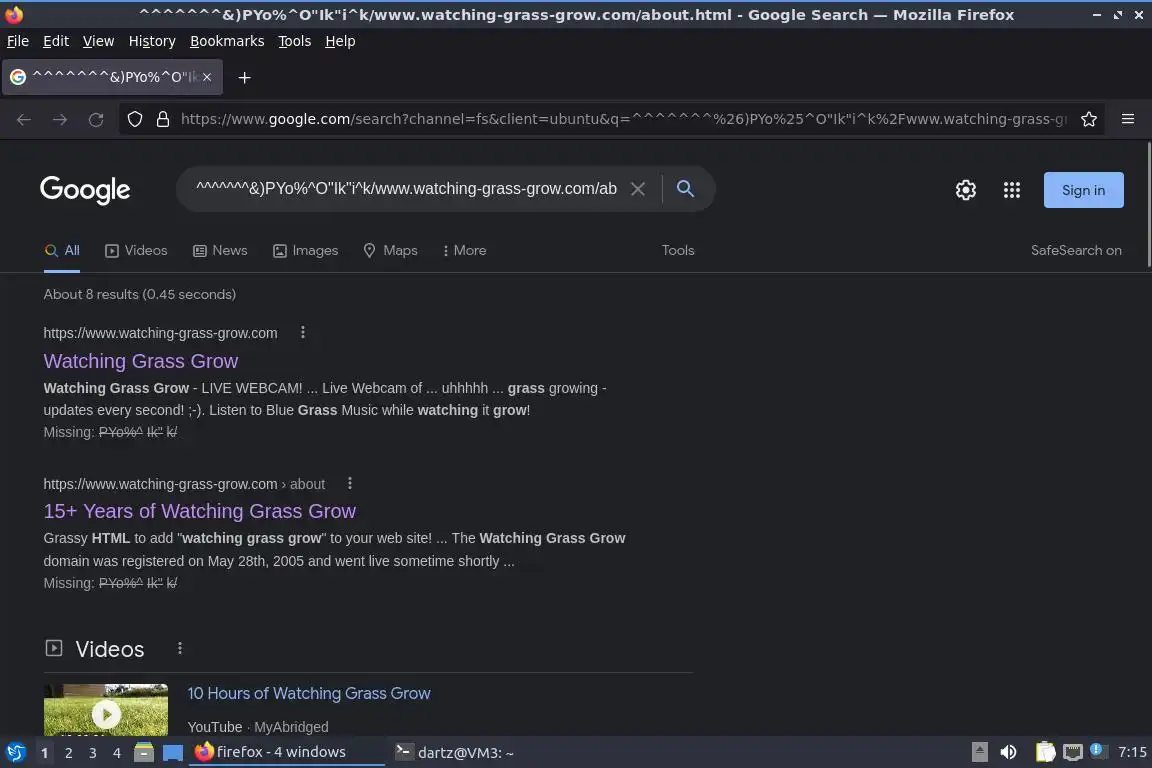
Task: Open the clipboard manager tray icon
Action: [x=1045, y=752]
